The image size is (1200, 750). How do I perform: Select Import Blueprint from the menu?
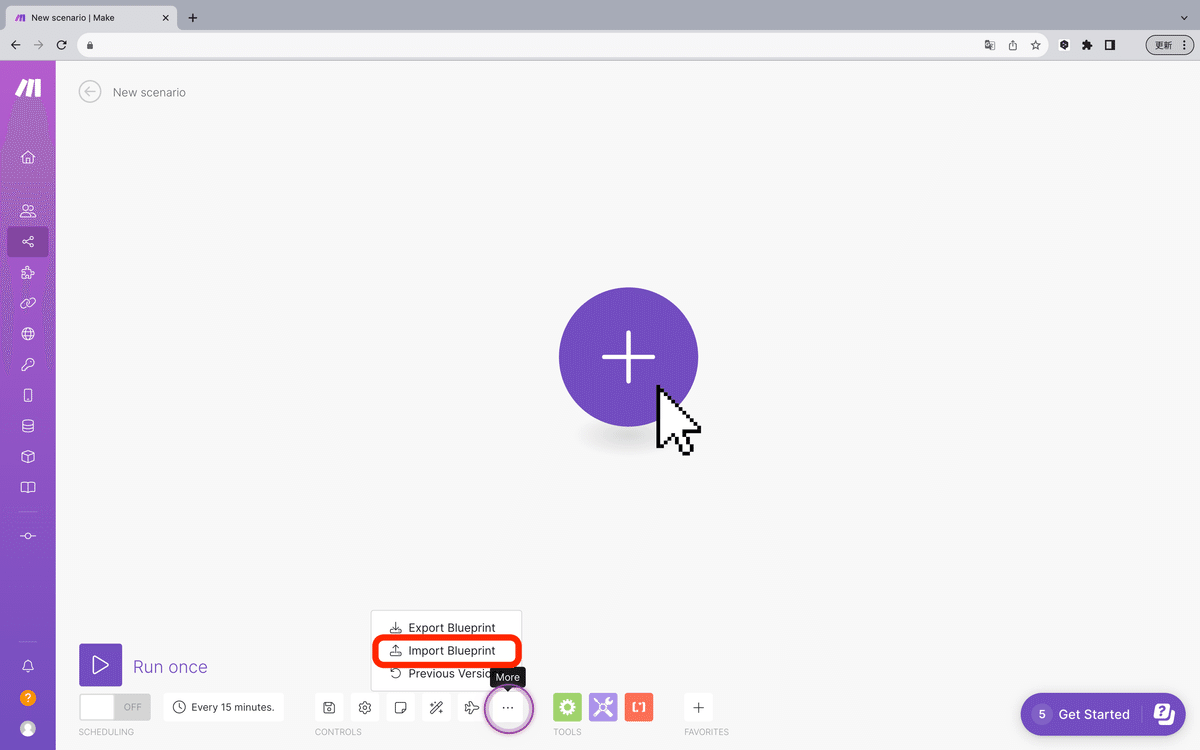click(x=446, y=651)
